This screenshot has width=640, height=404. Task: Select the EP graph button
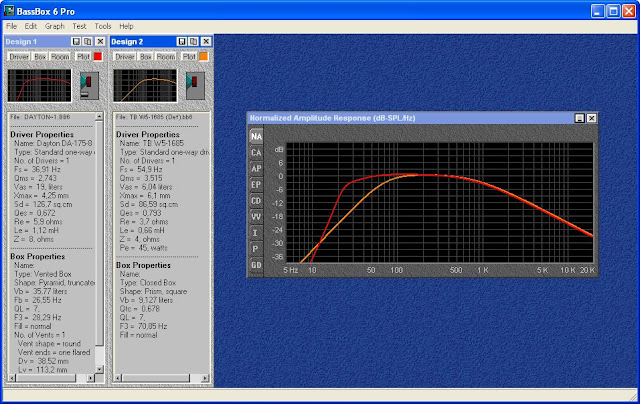pyautogui.click(x=257, y=184)
